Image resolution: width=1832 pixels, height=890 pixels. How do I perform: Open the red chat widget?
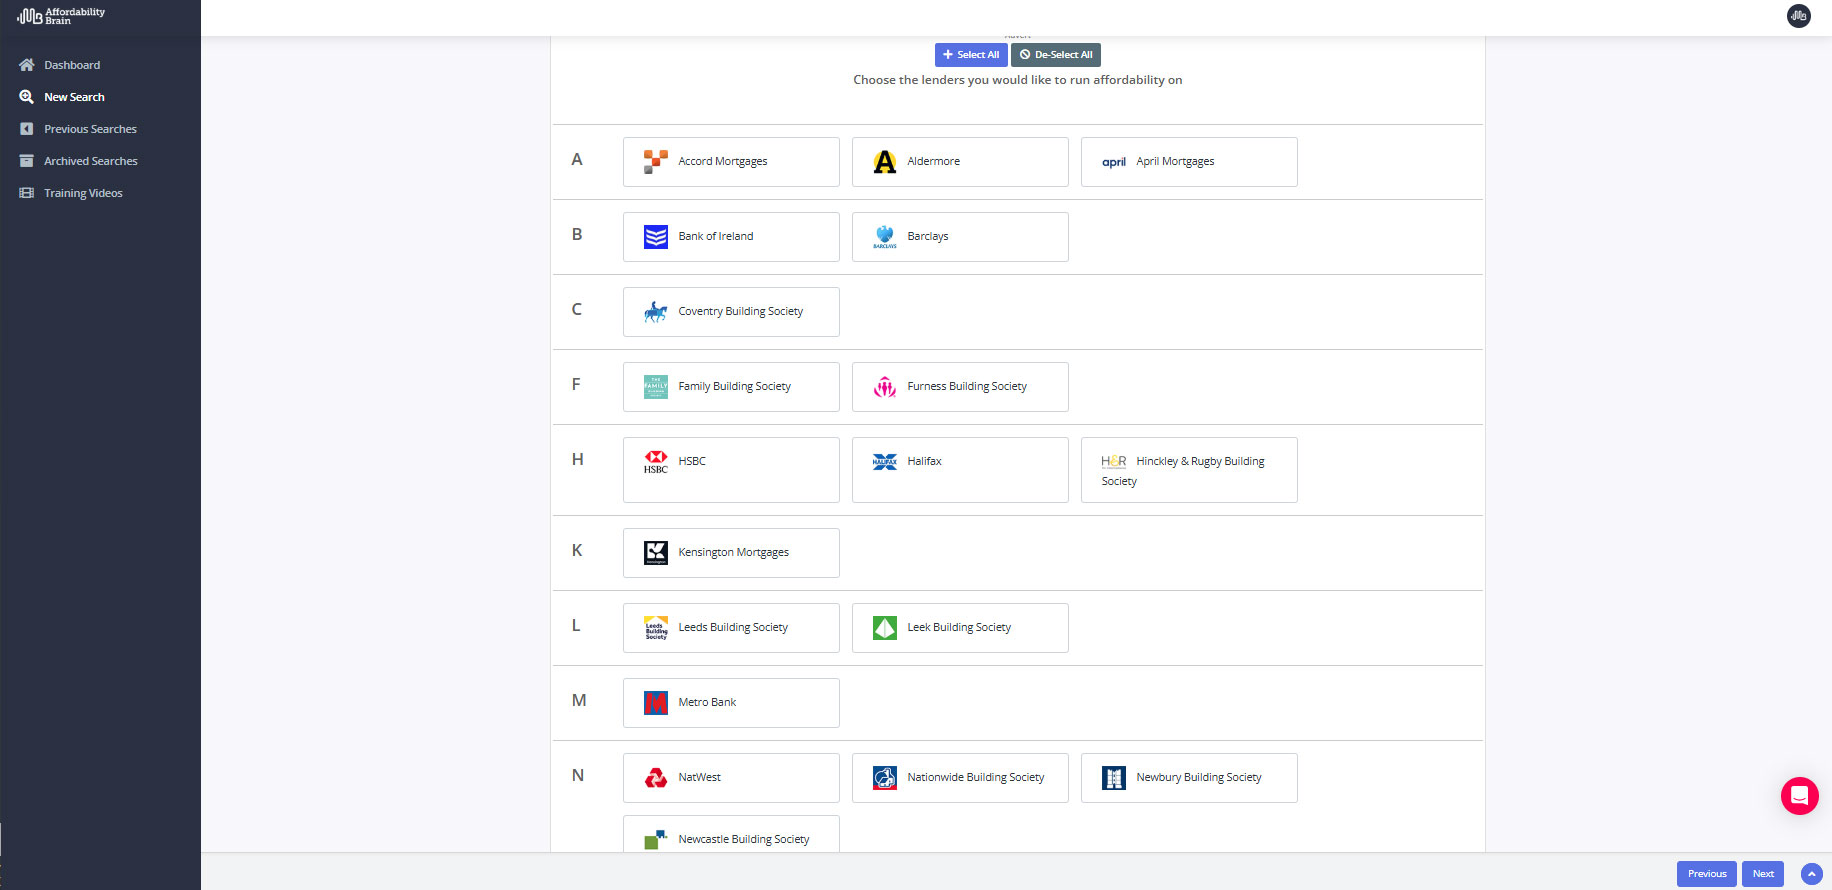[1799, 796]
